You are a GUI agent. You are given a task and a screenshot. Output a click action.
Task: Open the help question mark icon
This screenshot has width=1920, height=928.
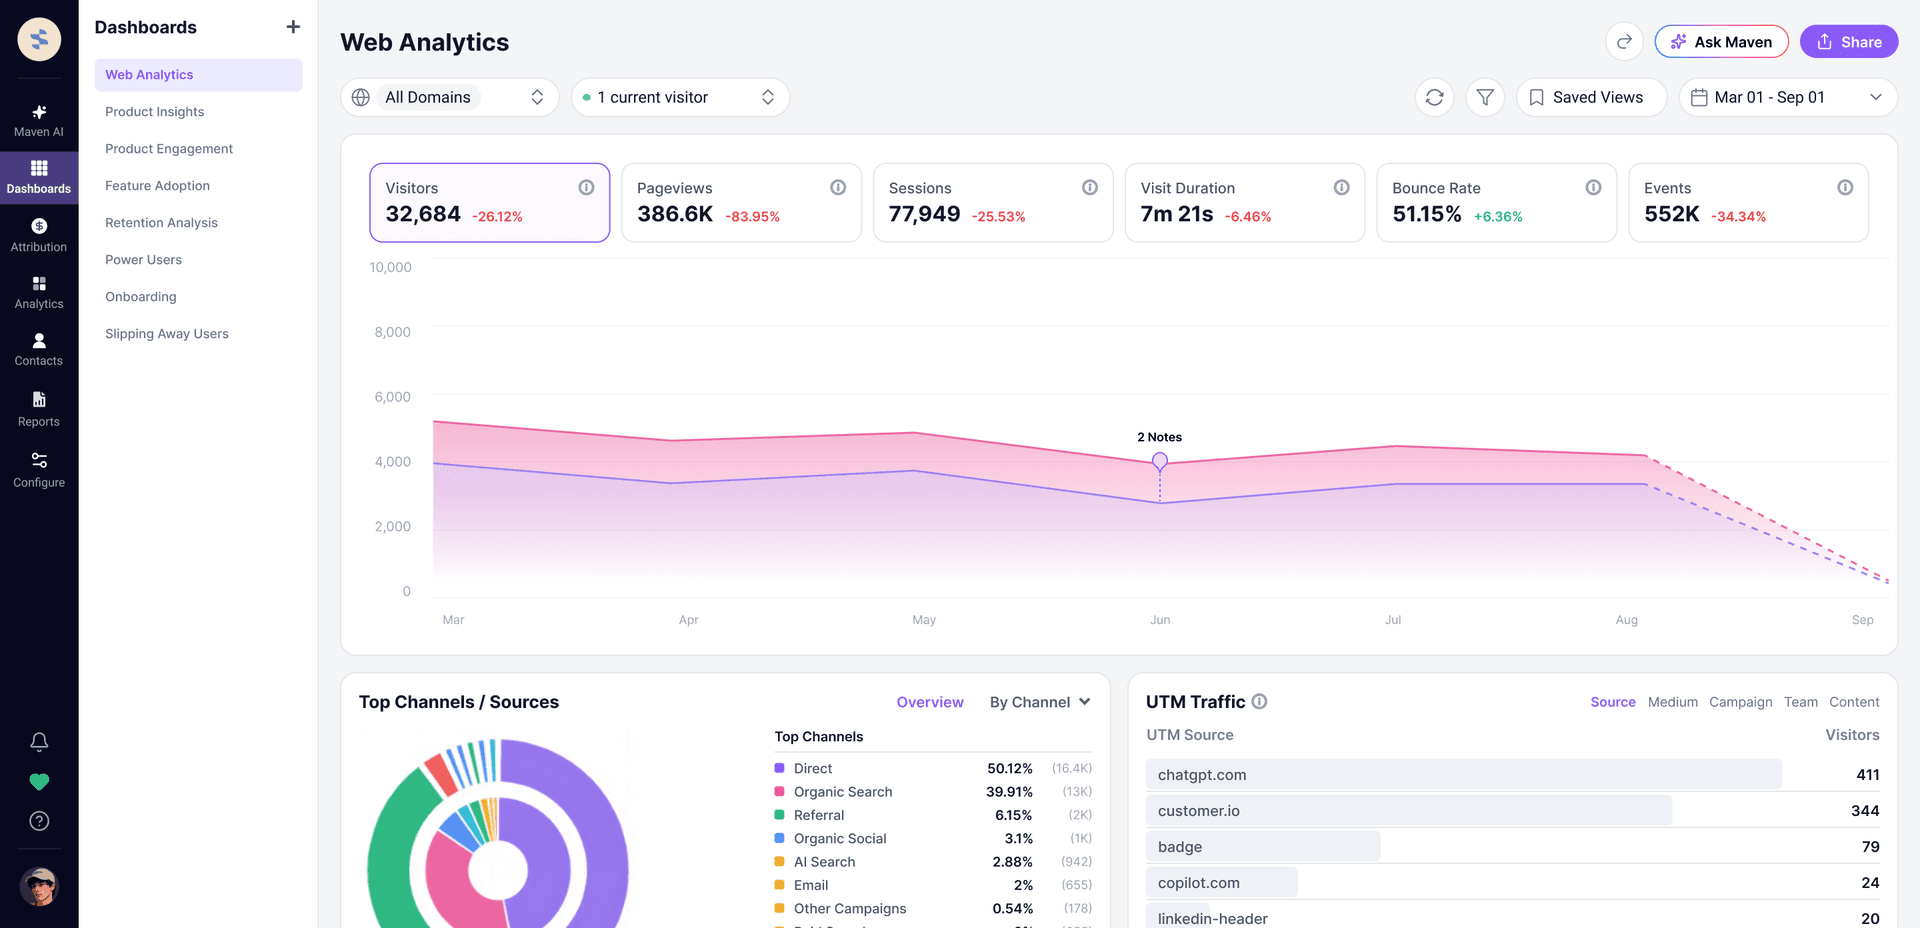pos(39,821)
